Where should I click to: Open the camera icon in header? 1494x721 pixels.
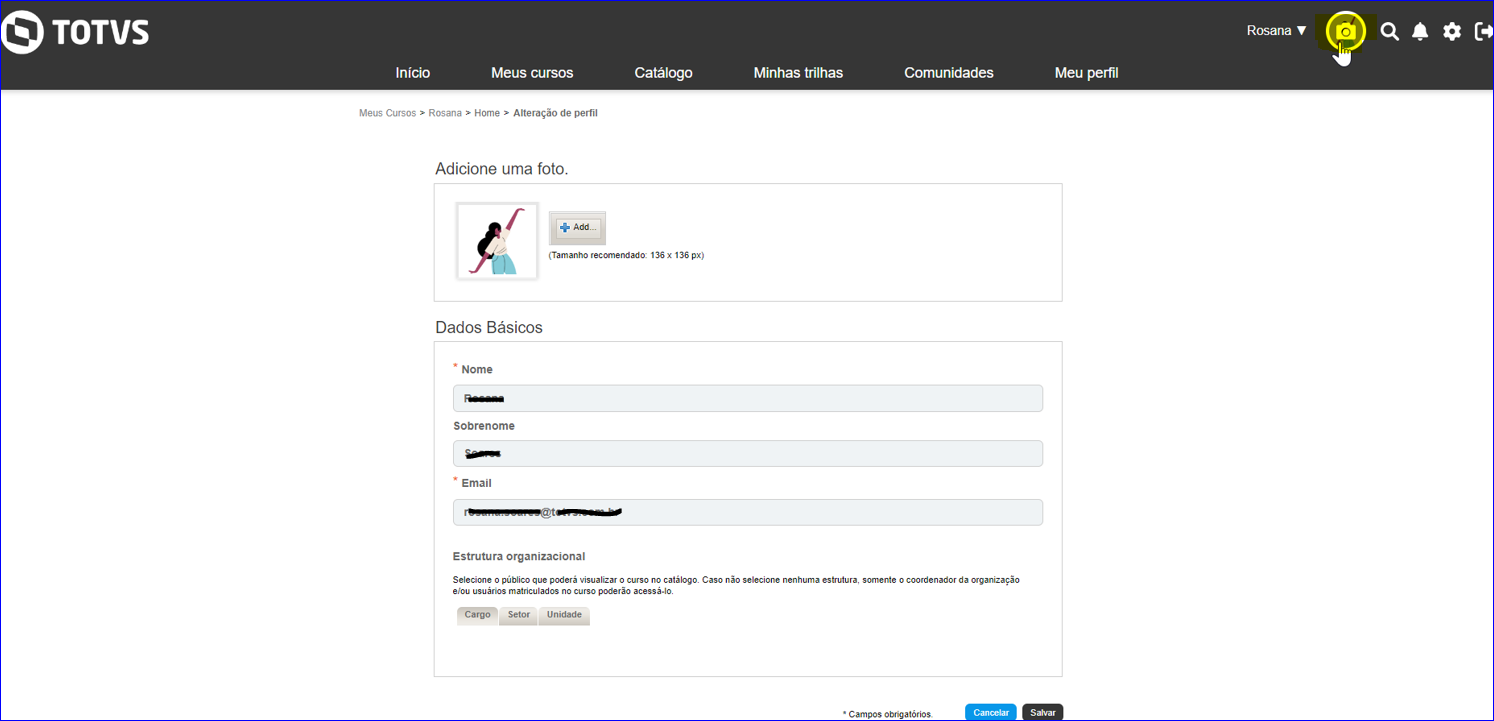click(1345, 32)
